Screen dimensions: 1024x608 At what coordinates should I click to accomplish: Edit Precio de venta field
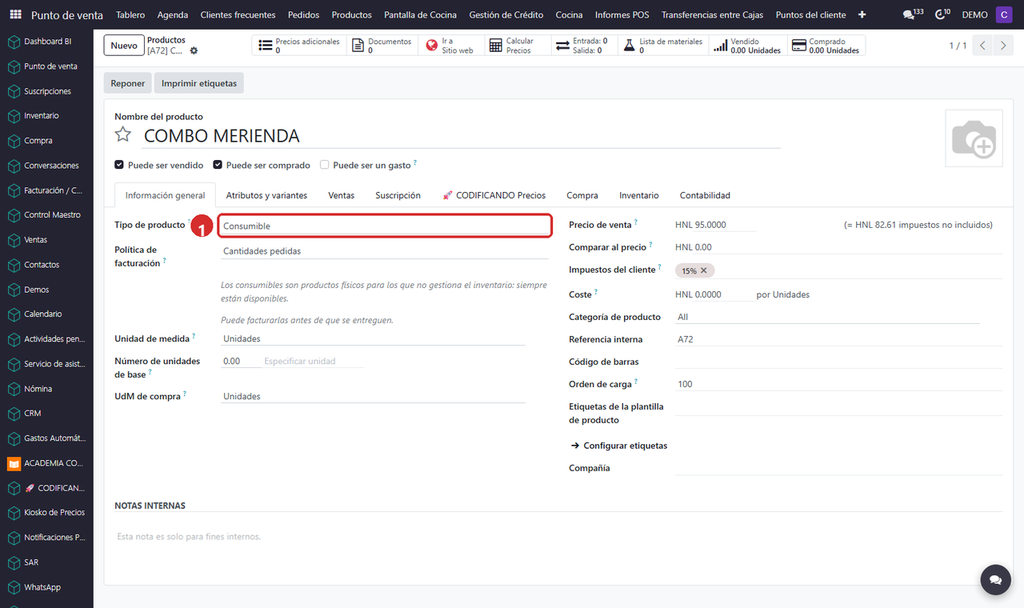(x=715, y=225)
